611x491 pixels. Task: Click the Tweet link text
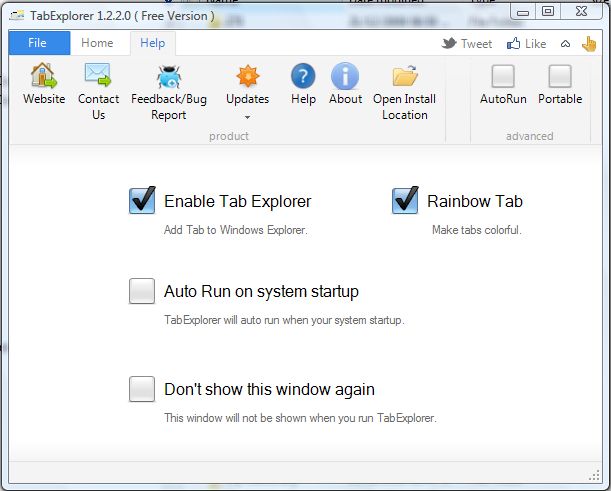tap(476, 44)
